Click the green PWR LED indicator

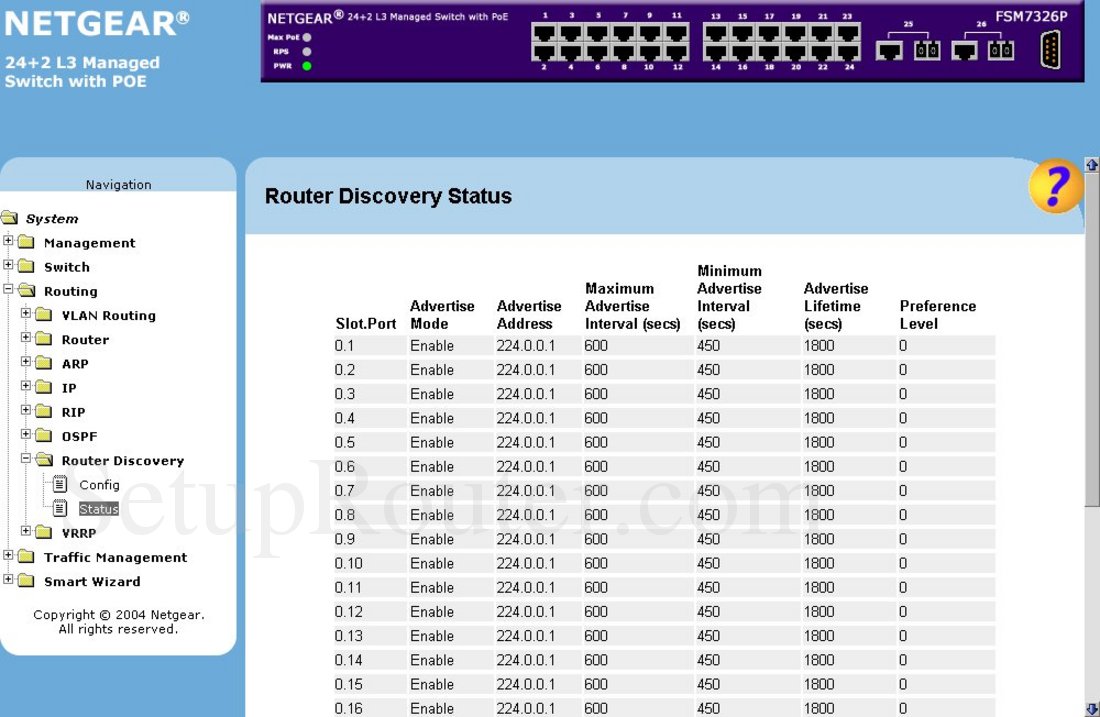tap(307, 66)
